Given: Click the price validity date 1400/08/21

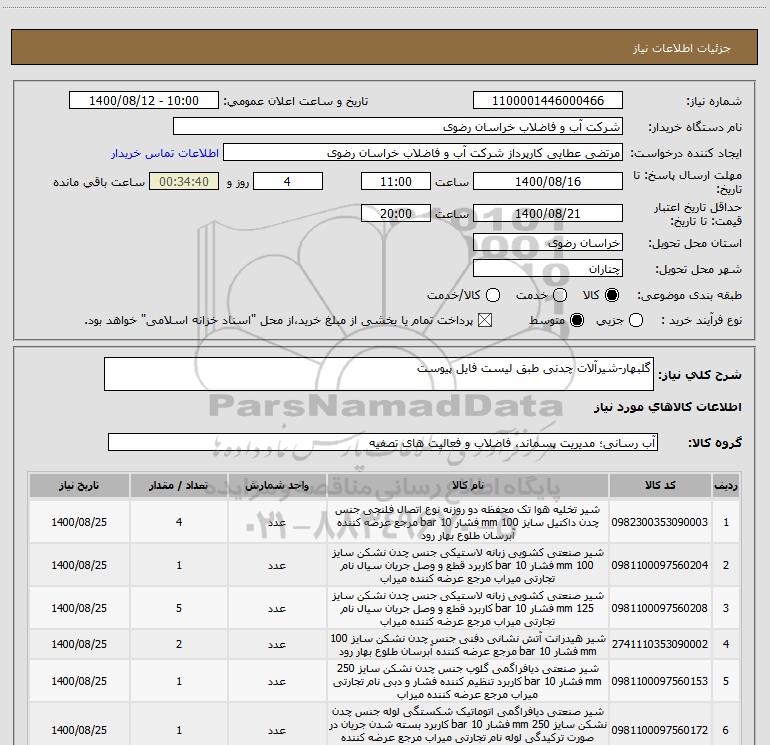Looking at the screenshot, I should click(548, 213).
